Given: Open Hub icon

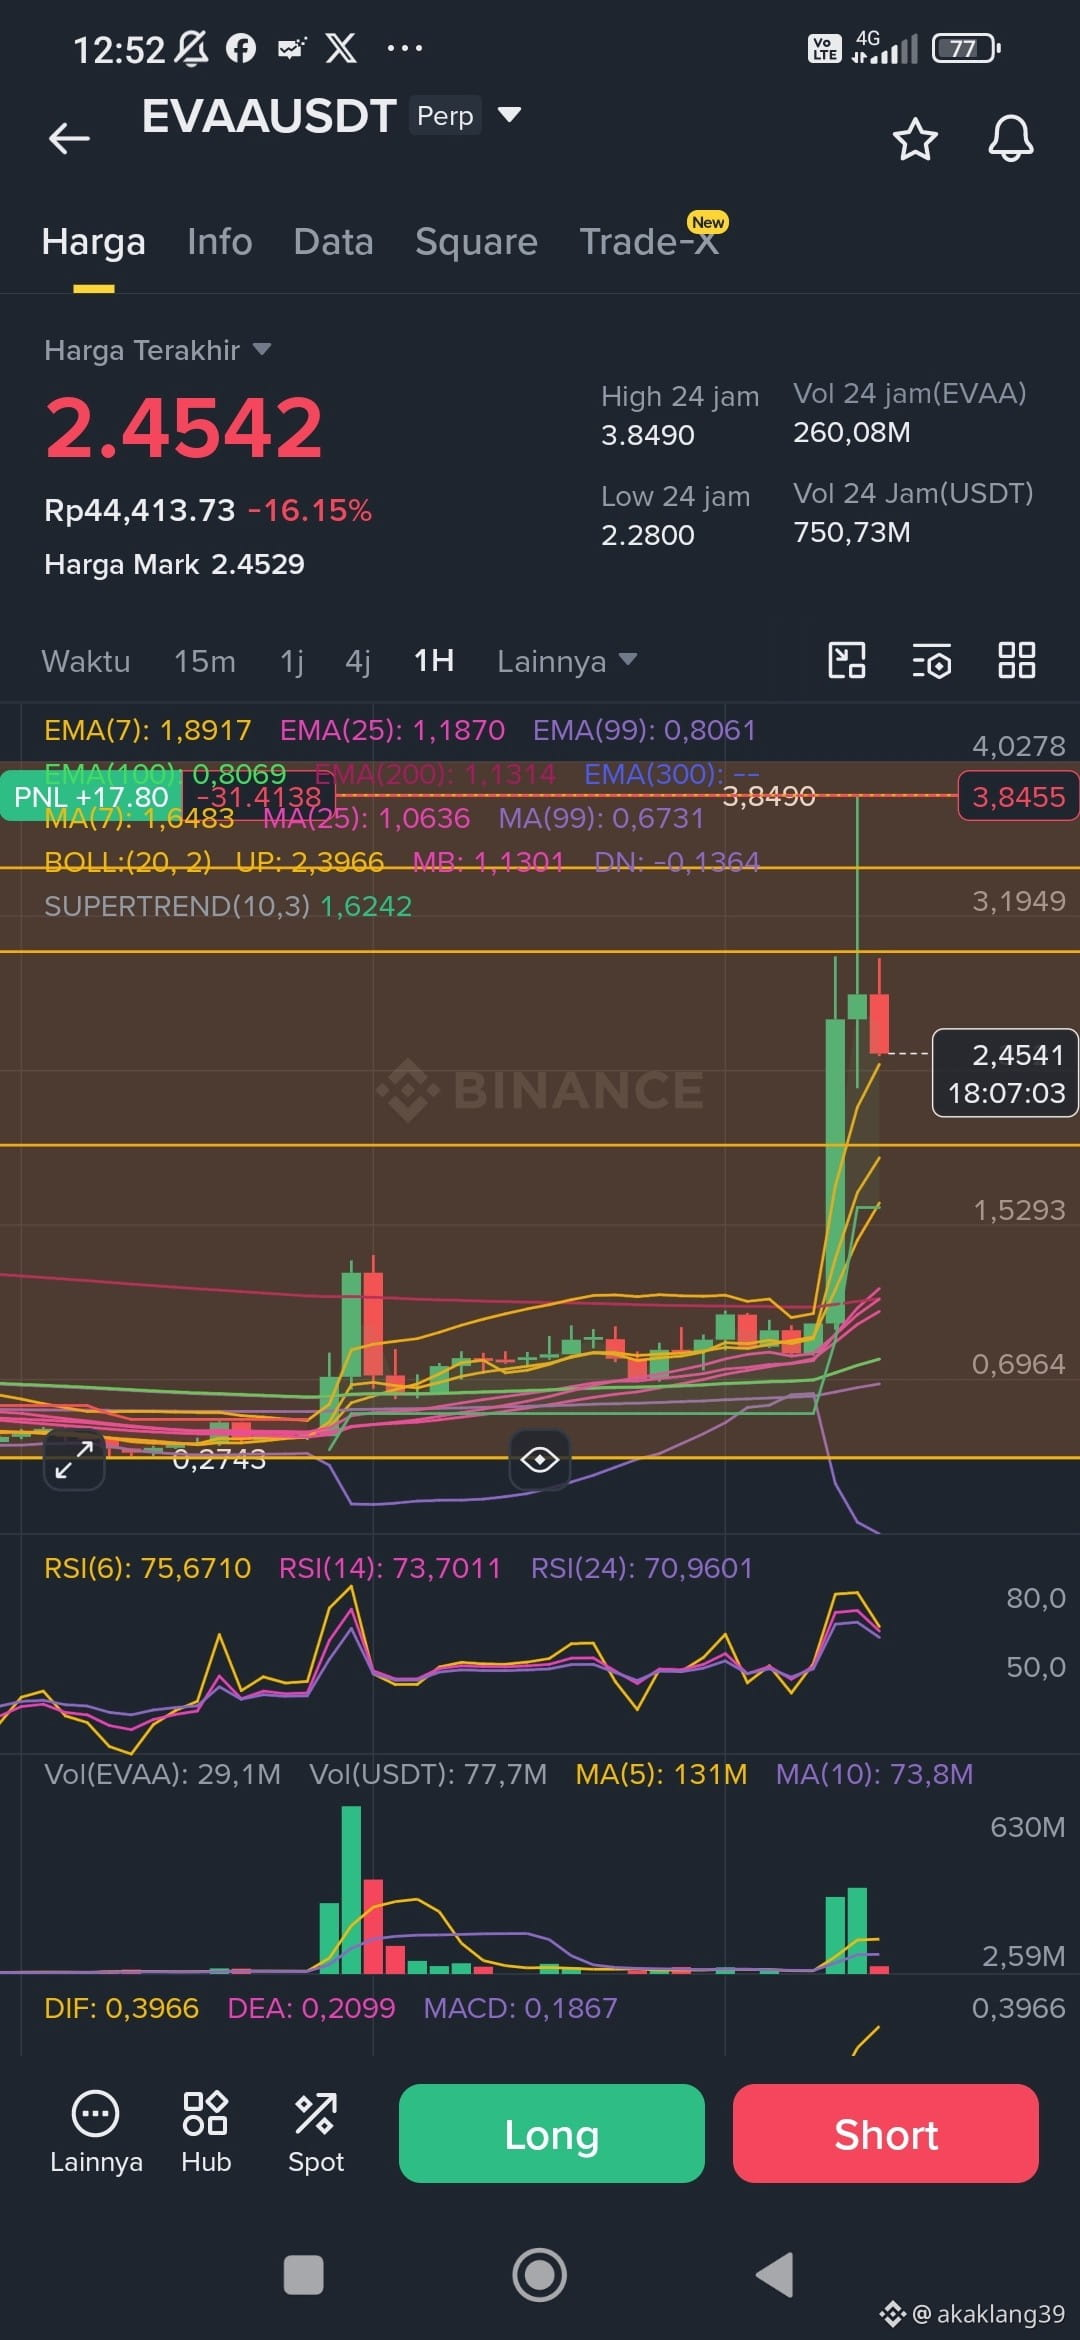Looking at the screenshot, I should click(206, 2133).
